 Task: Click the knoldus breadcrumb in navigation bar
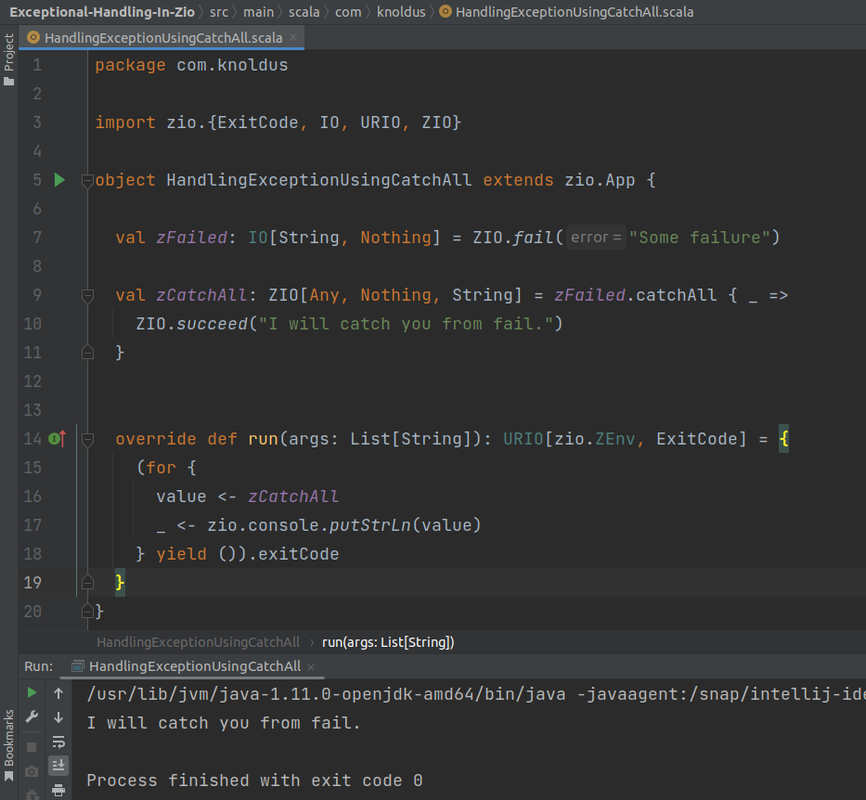click(401, 12)
